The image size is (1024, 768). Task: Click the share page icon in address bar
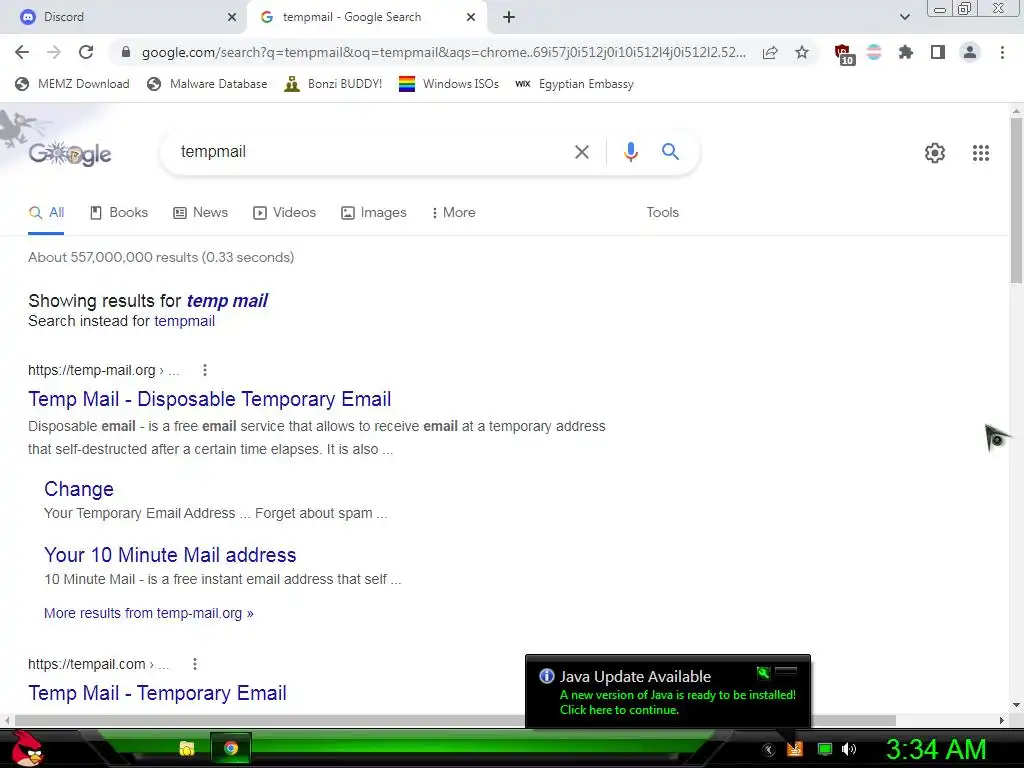(770, 52)
